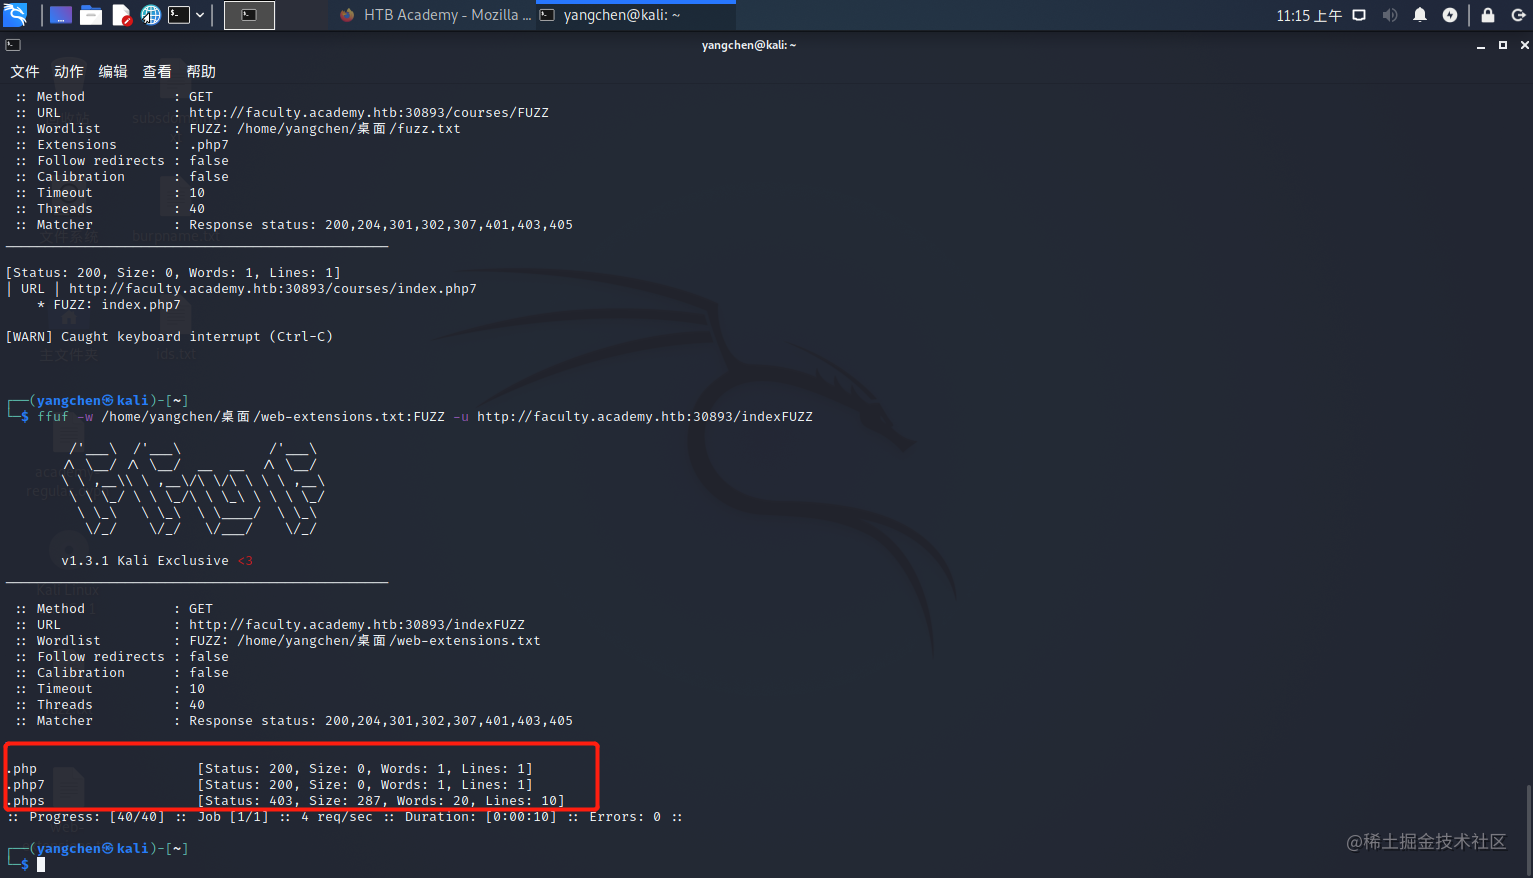Open the 查看 menu in terminal
The height and width of the screenshot is (878, 1533).
[156, 71]
